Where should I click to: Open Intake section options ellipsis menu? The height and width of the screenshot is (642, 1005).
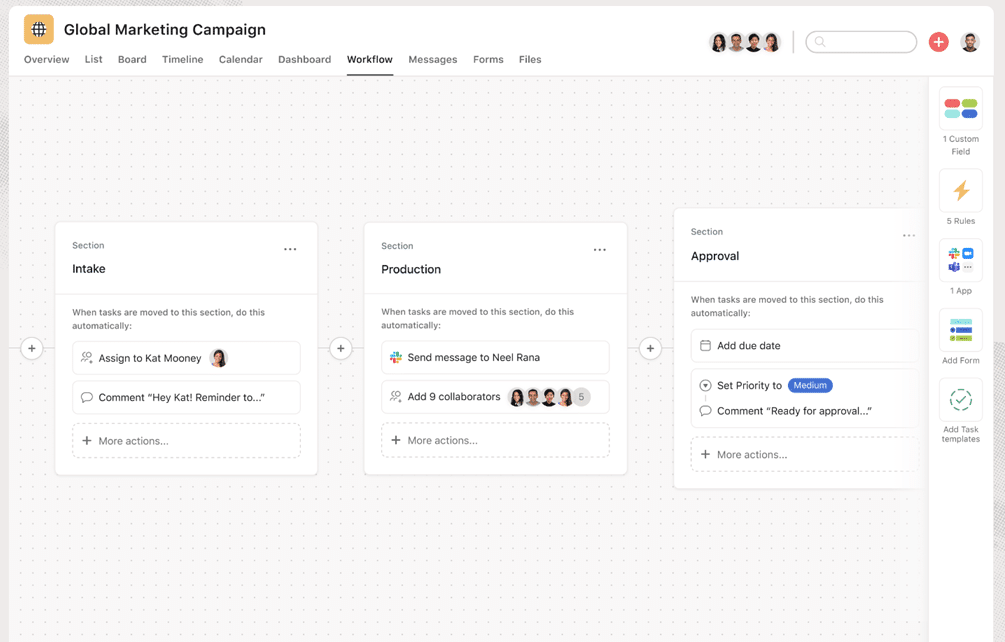pyautogui.click(x=290, y=249)
